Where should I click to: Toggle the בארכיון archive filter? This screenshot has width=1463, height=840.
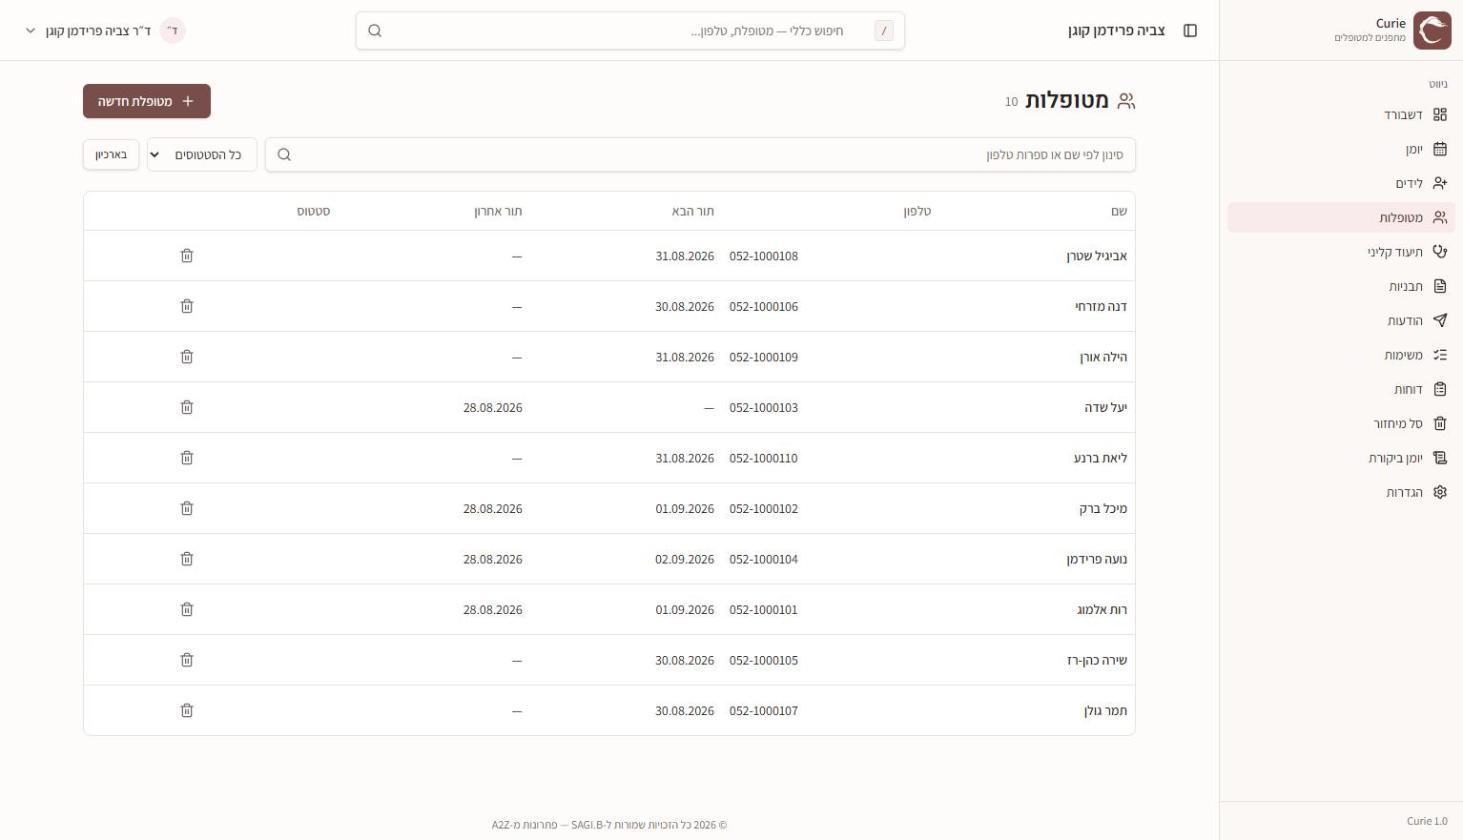tap(111, 155)
